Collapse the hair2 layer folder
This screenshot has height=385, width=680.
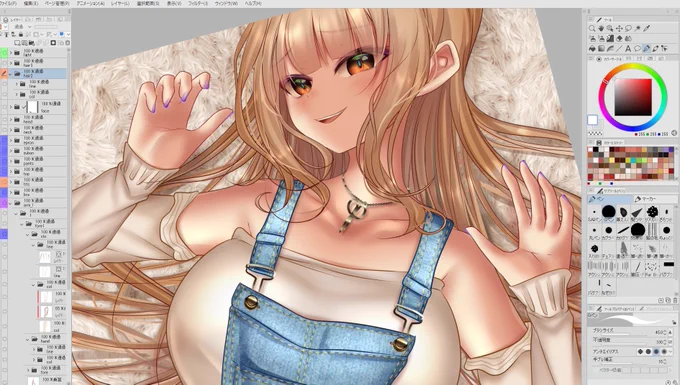click(11, 74)
